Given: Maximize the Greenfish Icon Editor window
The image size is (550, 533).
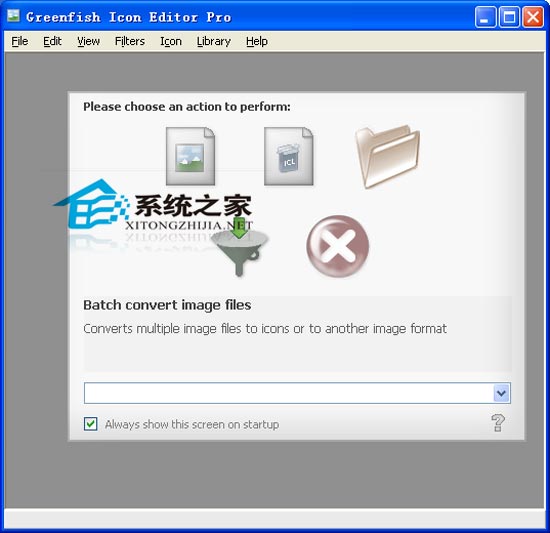Looking at the screenshot, I should pyautogui.click(x=509, y=16).
